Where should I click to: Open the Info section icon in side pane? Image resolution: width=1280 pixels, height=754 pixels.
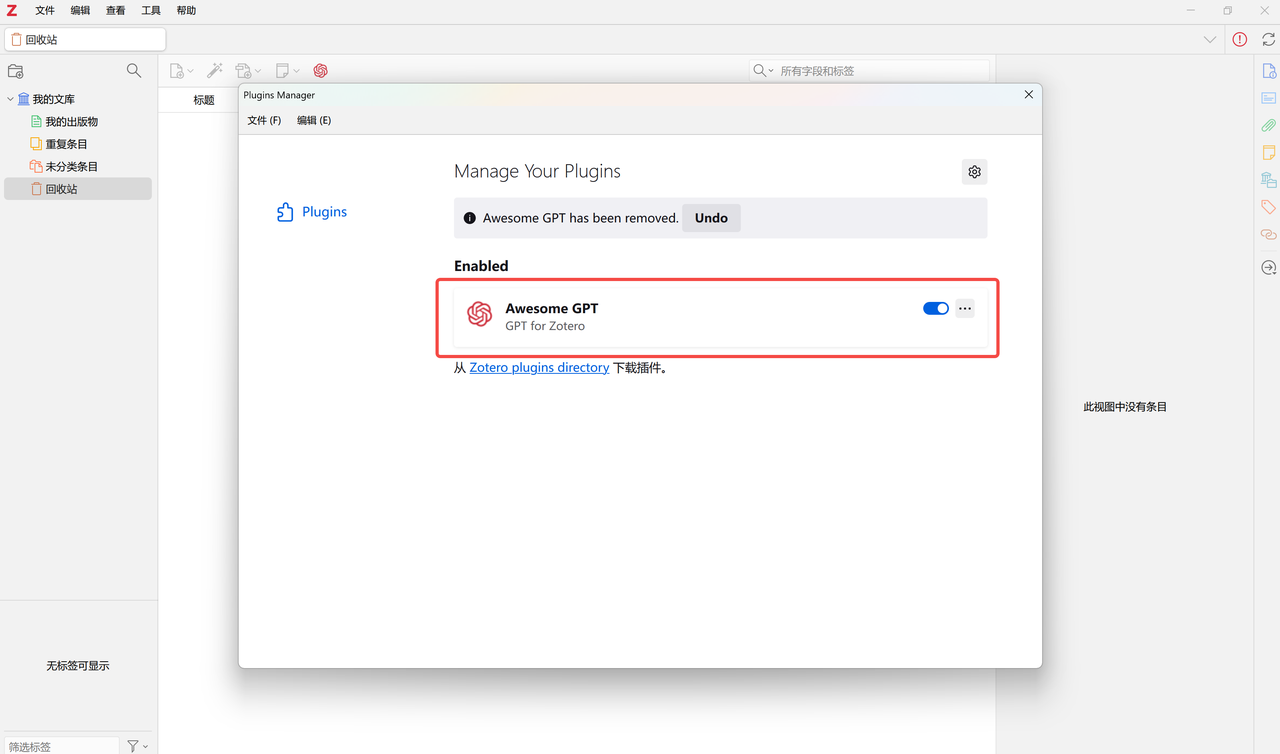(x=1269, y=71)
